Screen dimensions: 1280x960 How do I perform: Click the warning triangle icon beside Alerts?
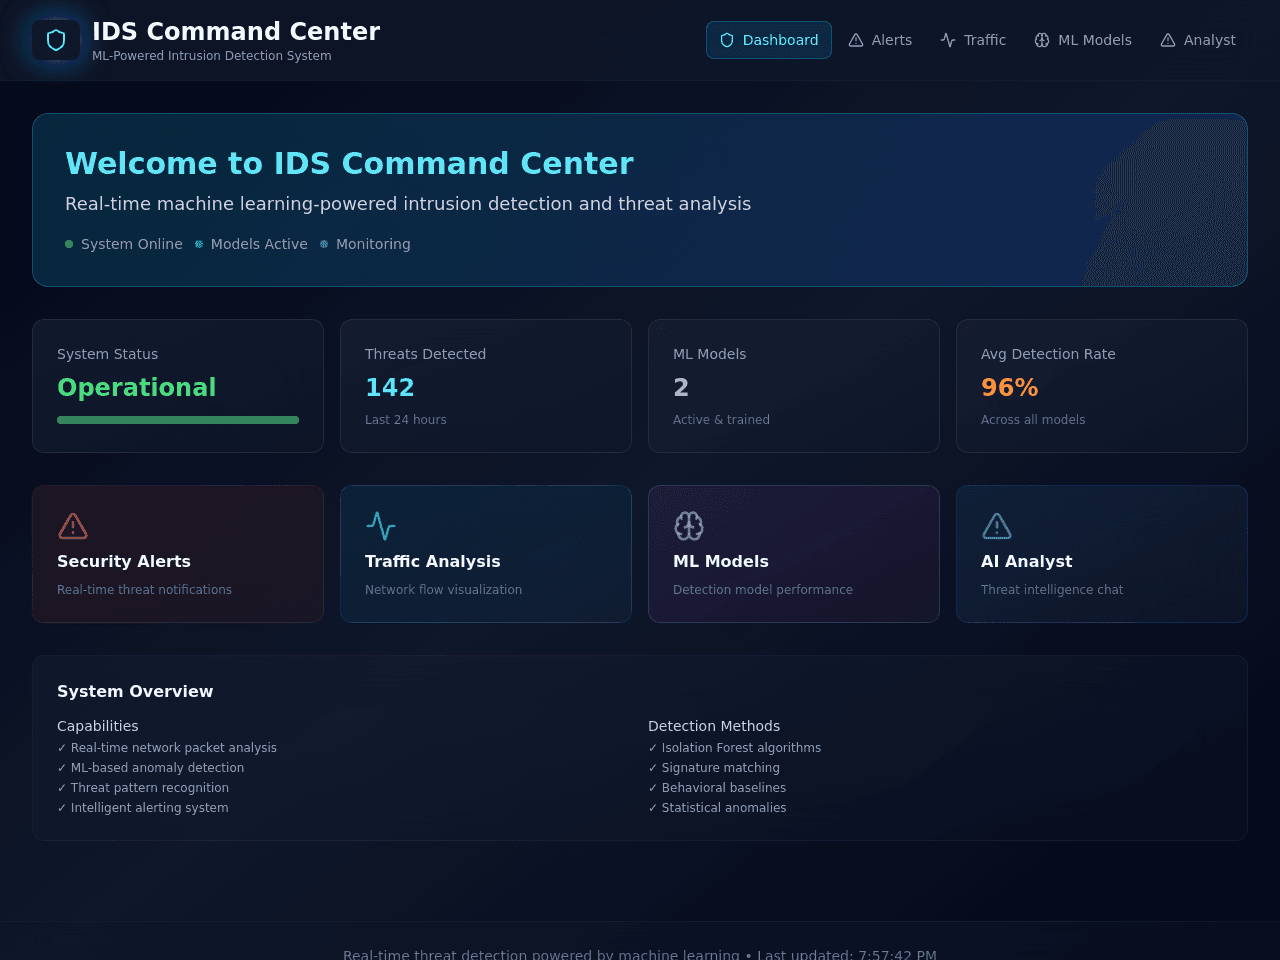pos(856,40)
